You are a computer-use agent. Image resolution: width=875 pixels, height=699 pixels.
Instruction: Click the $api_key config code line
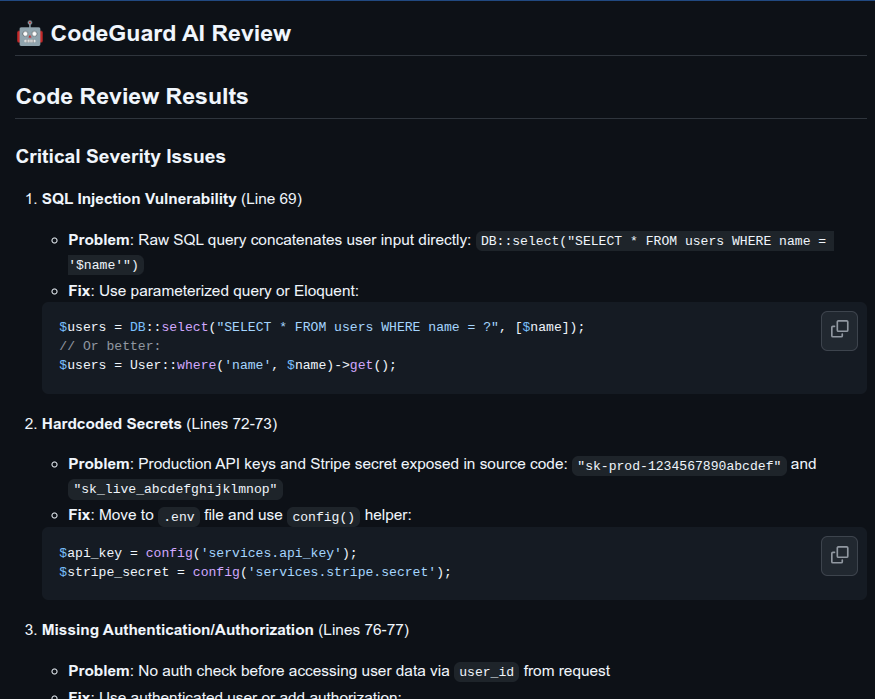click(x=208, y=553)
